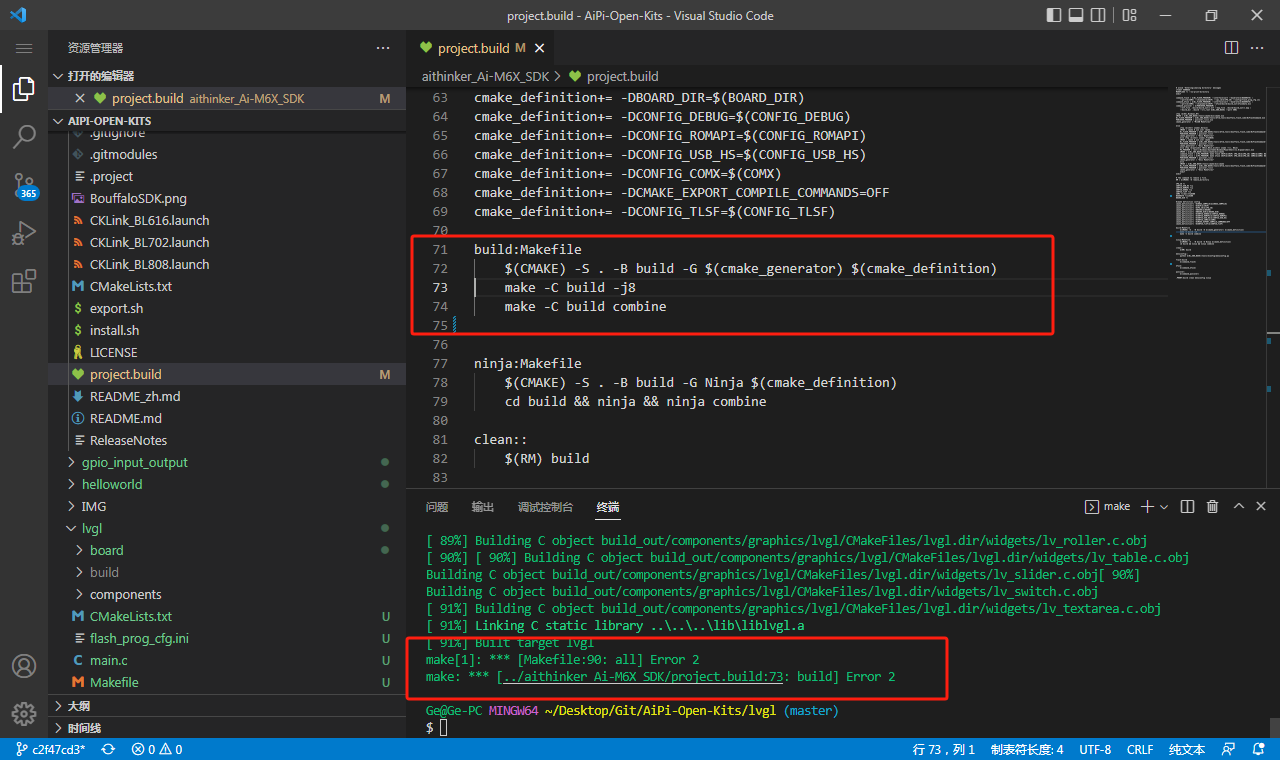
Task: Maximize the panel with up chevron
Action: (1238, 507)
